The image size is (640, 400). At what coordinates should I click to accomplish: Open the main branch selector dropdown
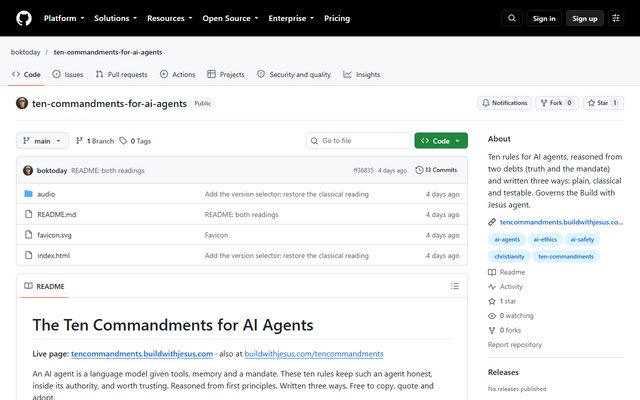(x=42, y=141)
